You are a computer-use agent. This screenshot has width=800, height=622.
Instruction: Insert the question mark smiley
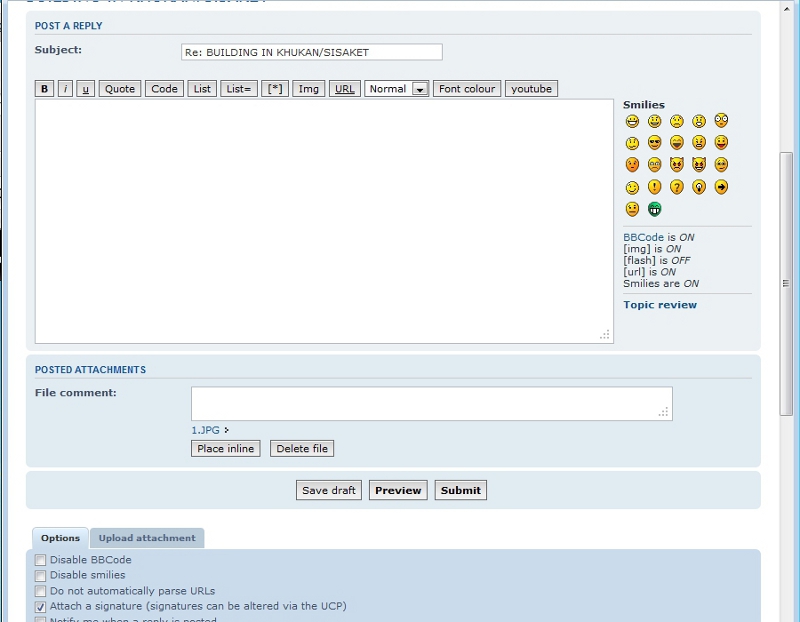coord(677,187)
